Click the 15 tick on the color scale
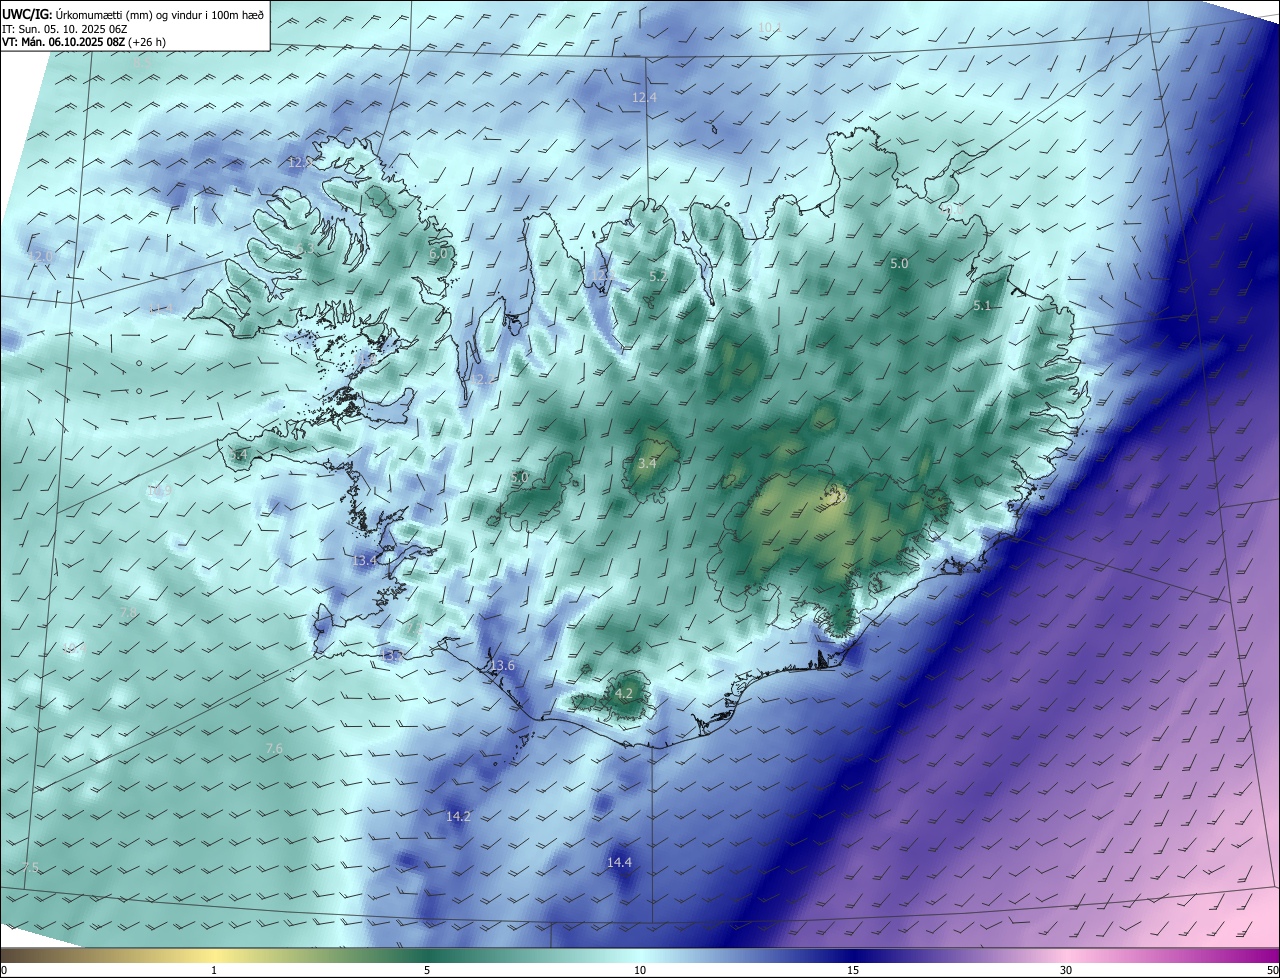 click(853, 970)
